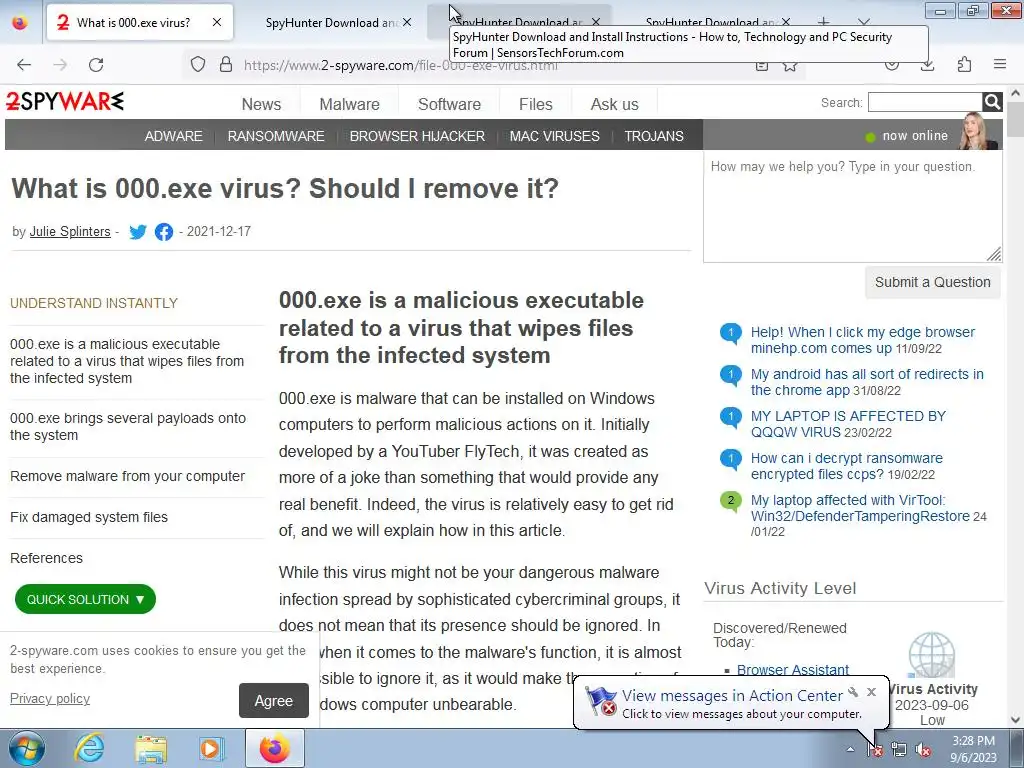Screen dimensions: 1024x768
Task: Open author Julie Splinters link
Action: (70, 232)
